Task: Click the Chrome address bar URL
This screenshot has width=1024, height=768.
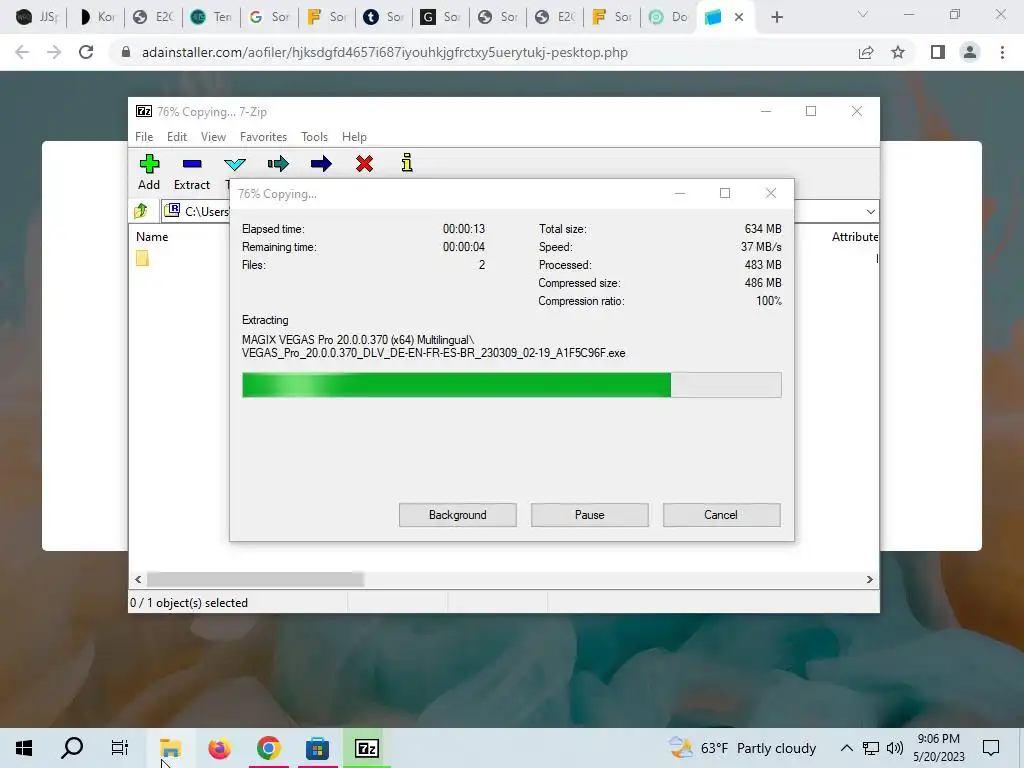Action: point(385,52)
